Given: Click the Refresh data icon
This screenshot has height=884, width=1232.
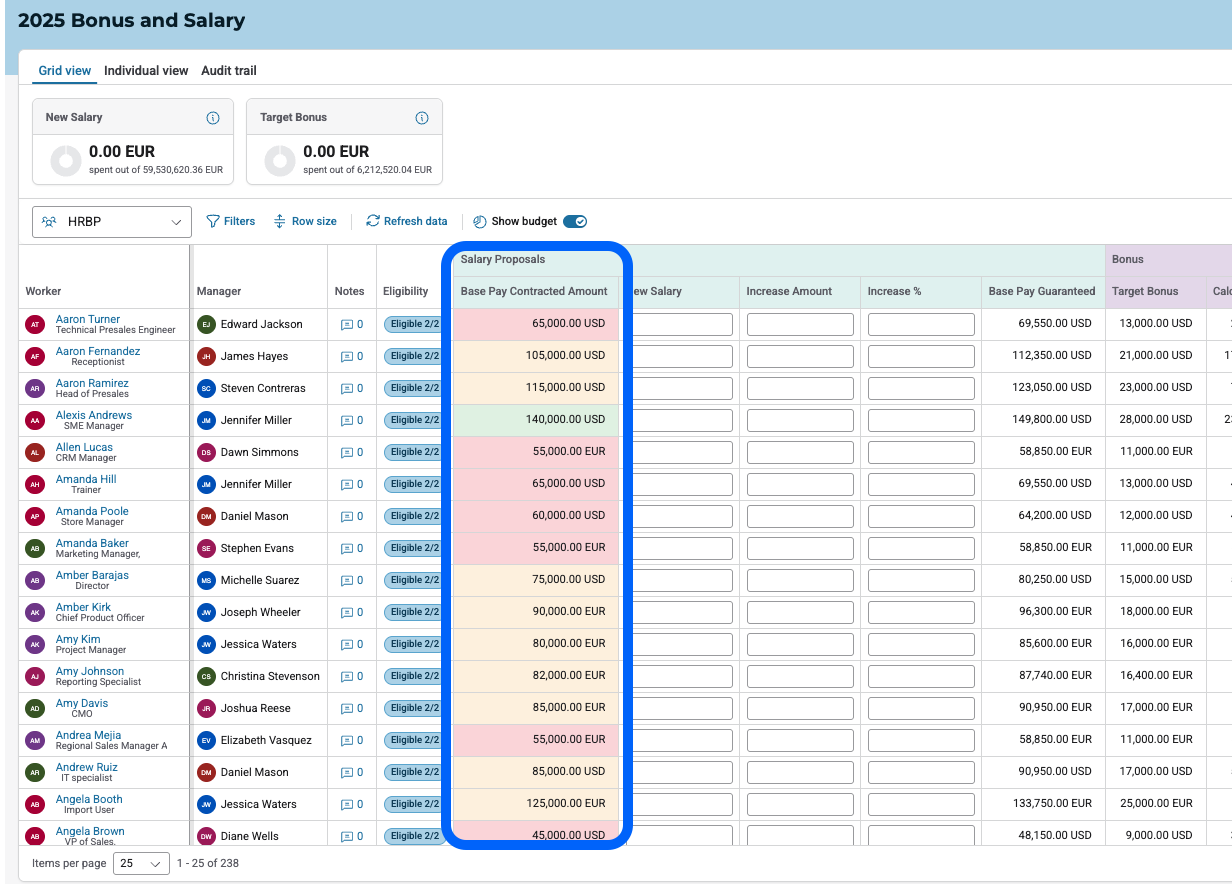Looking at the screenshot, I should (373, 221).
